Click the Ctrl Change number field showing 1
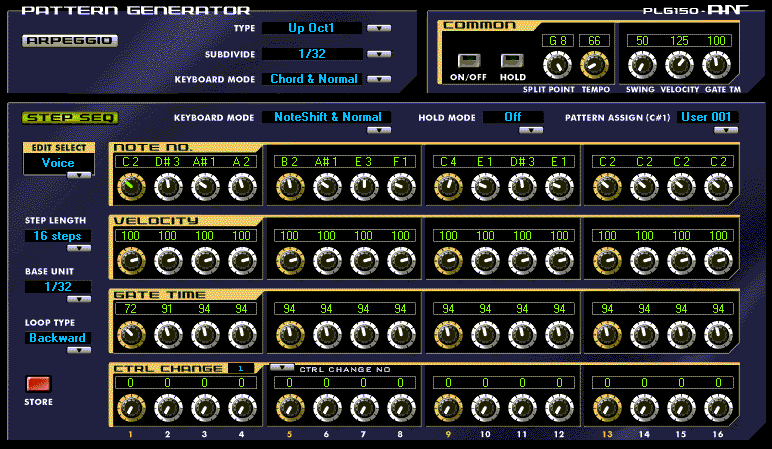772x449 pixels. click(x=241, y=368)
